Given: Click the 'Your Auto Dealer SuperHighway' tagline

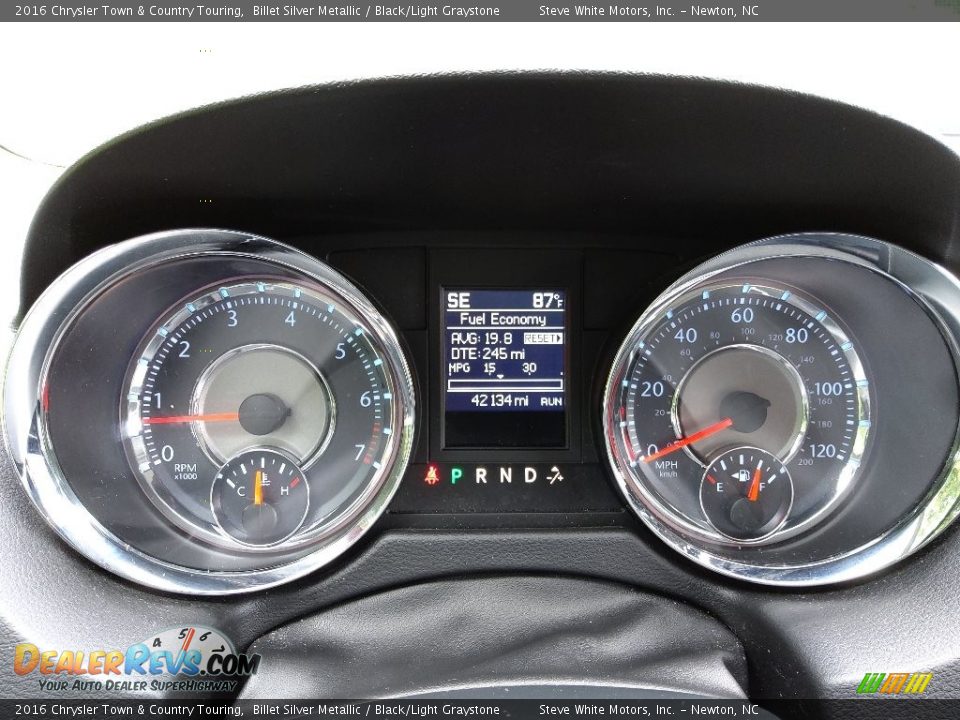Looking at the screenshot, I should (137, 685).
